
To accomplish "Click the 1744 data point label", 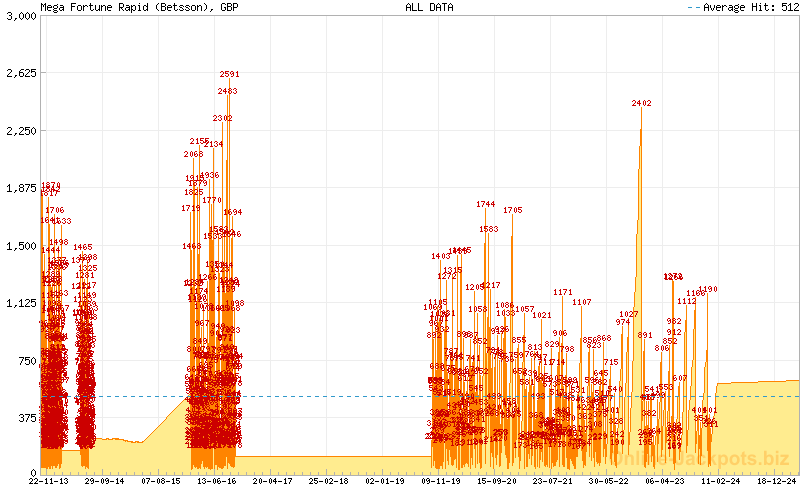I will 486,204.
